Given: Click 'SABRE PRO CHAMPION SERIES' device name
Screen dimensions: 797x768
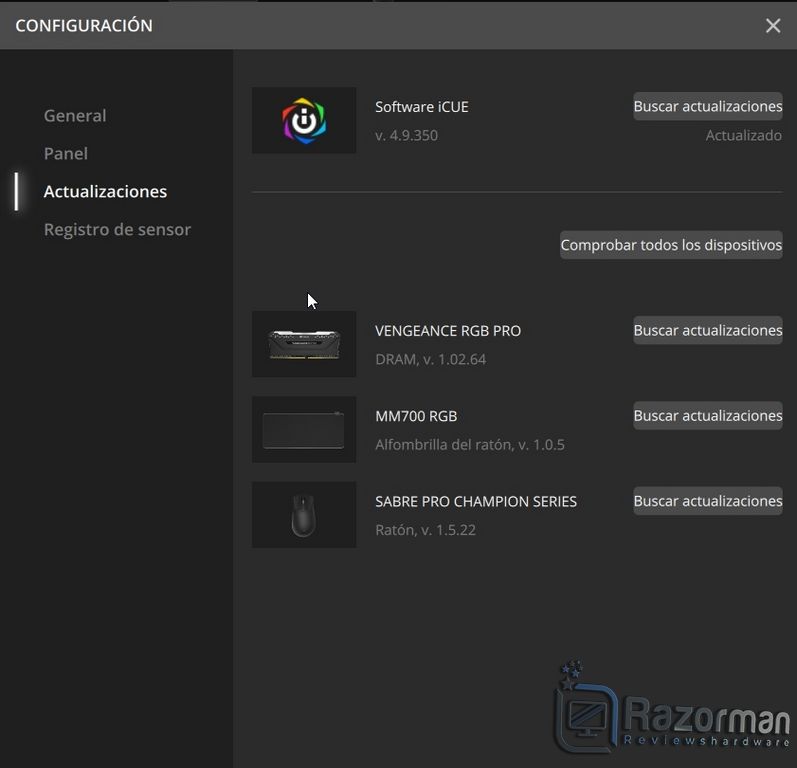Looking at the screenshot, I should tap(476, 502).
